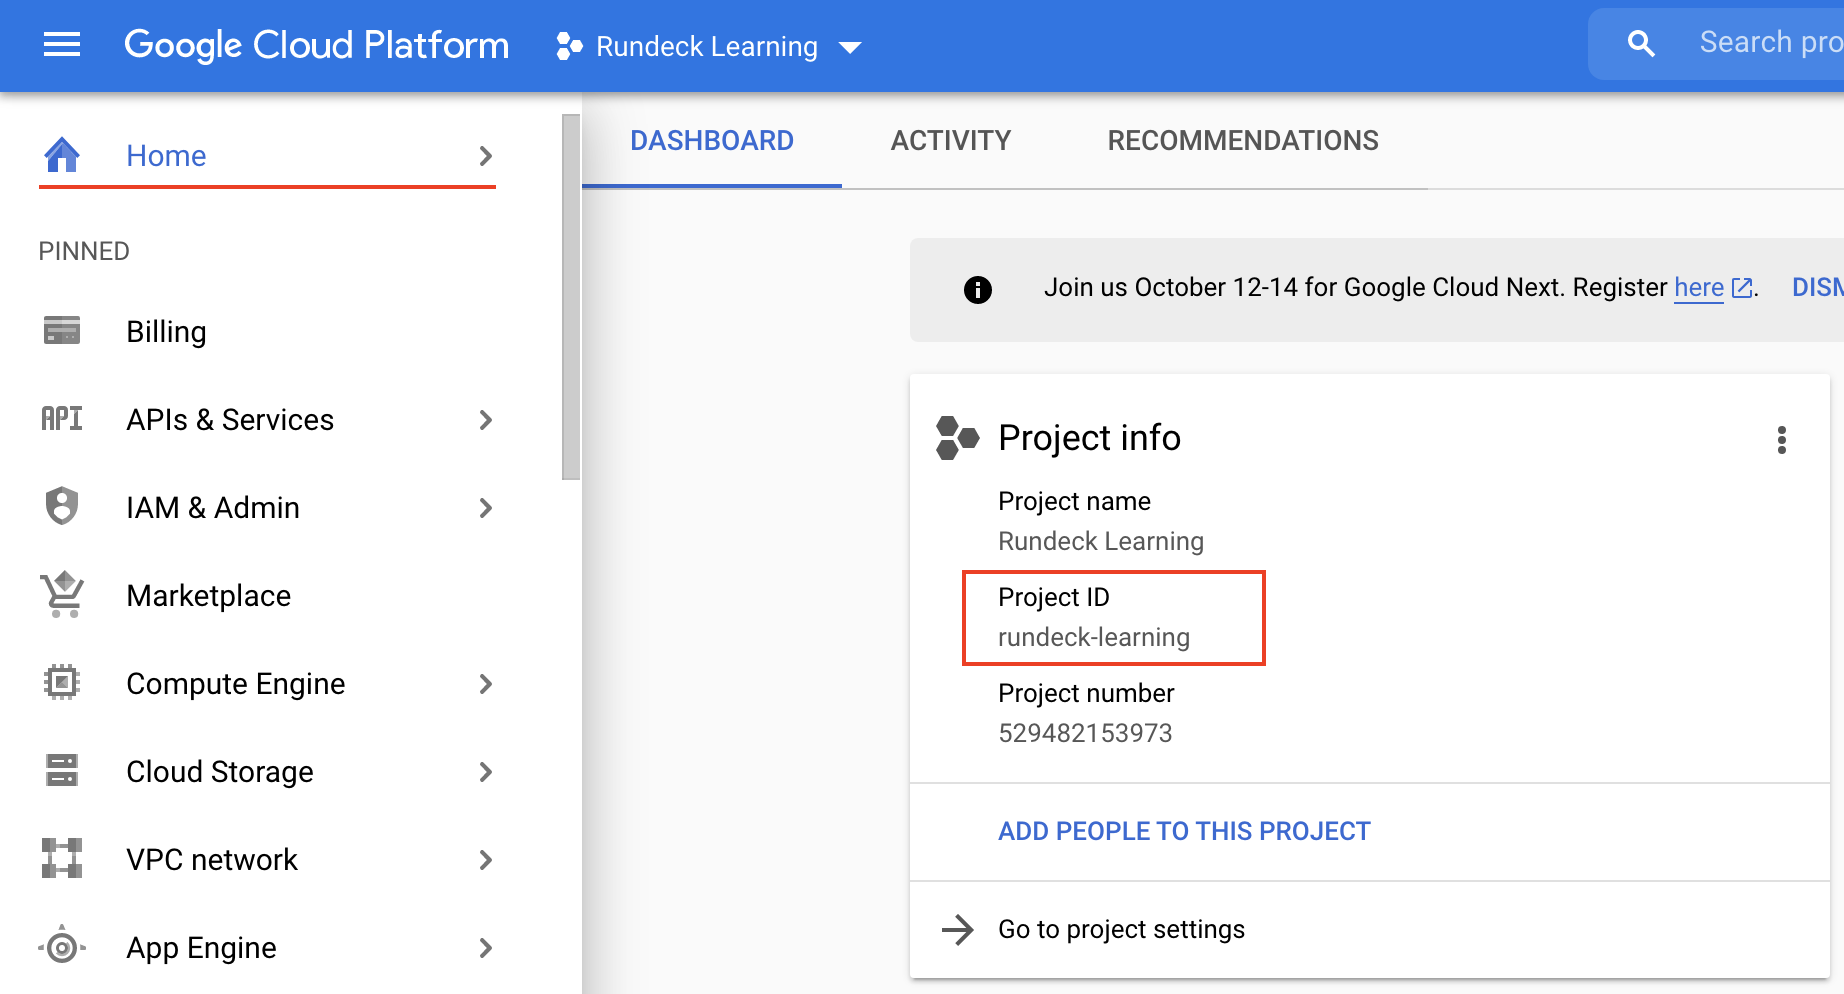This screenshot has width=1844, height=994.
Task: Expand the APIs & Services chevron
Action: pyautogui.click(x=486, y=420)
